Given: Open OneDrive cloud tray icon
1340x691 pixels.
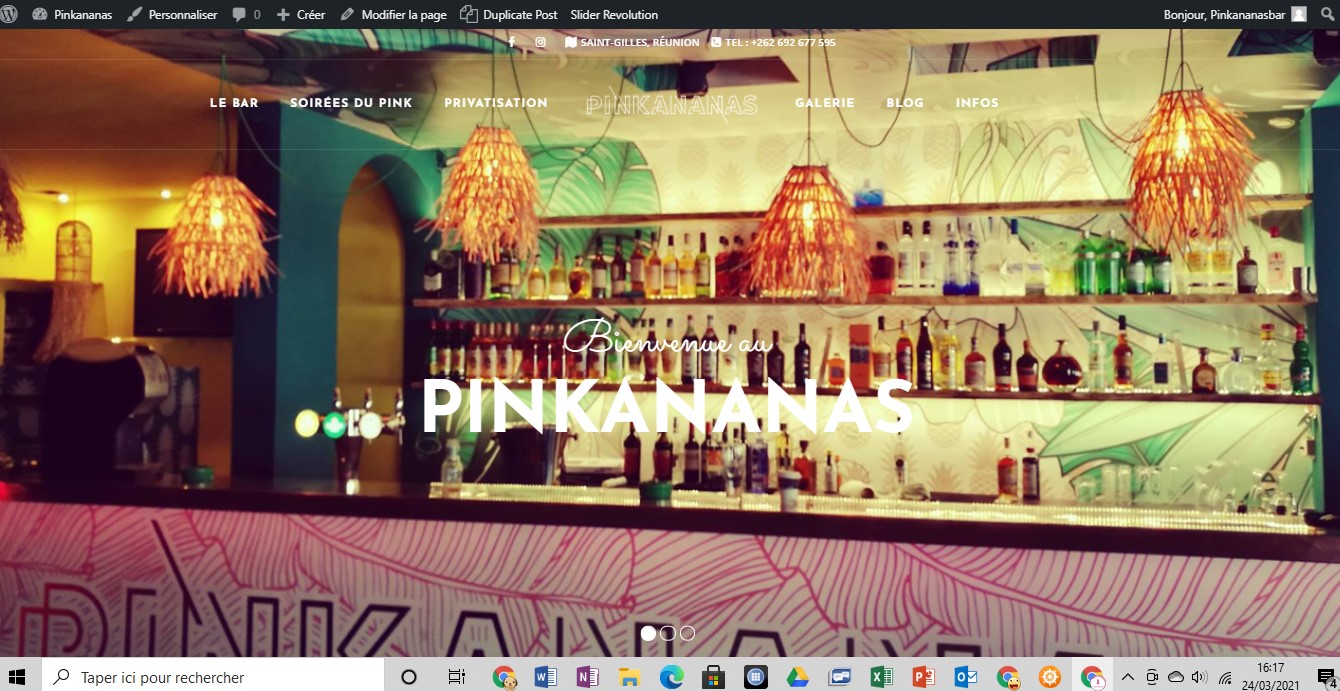Looking at the screenshot, I should 1176,677.
